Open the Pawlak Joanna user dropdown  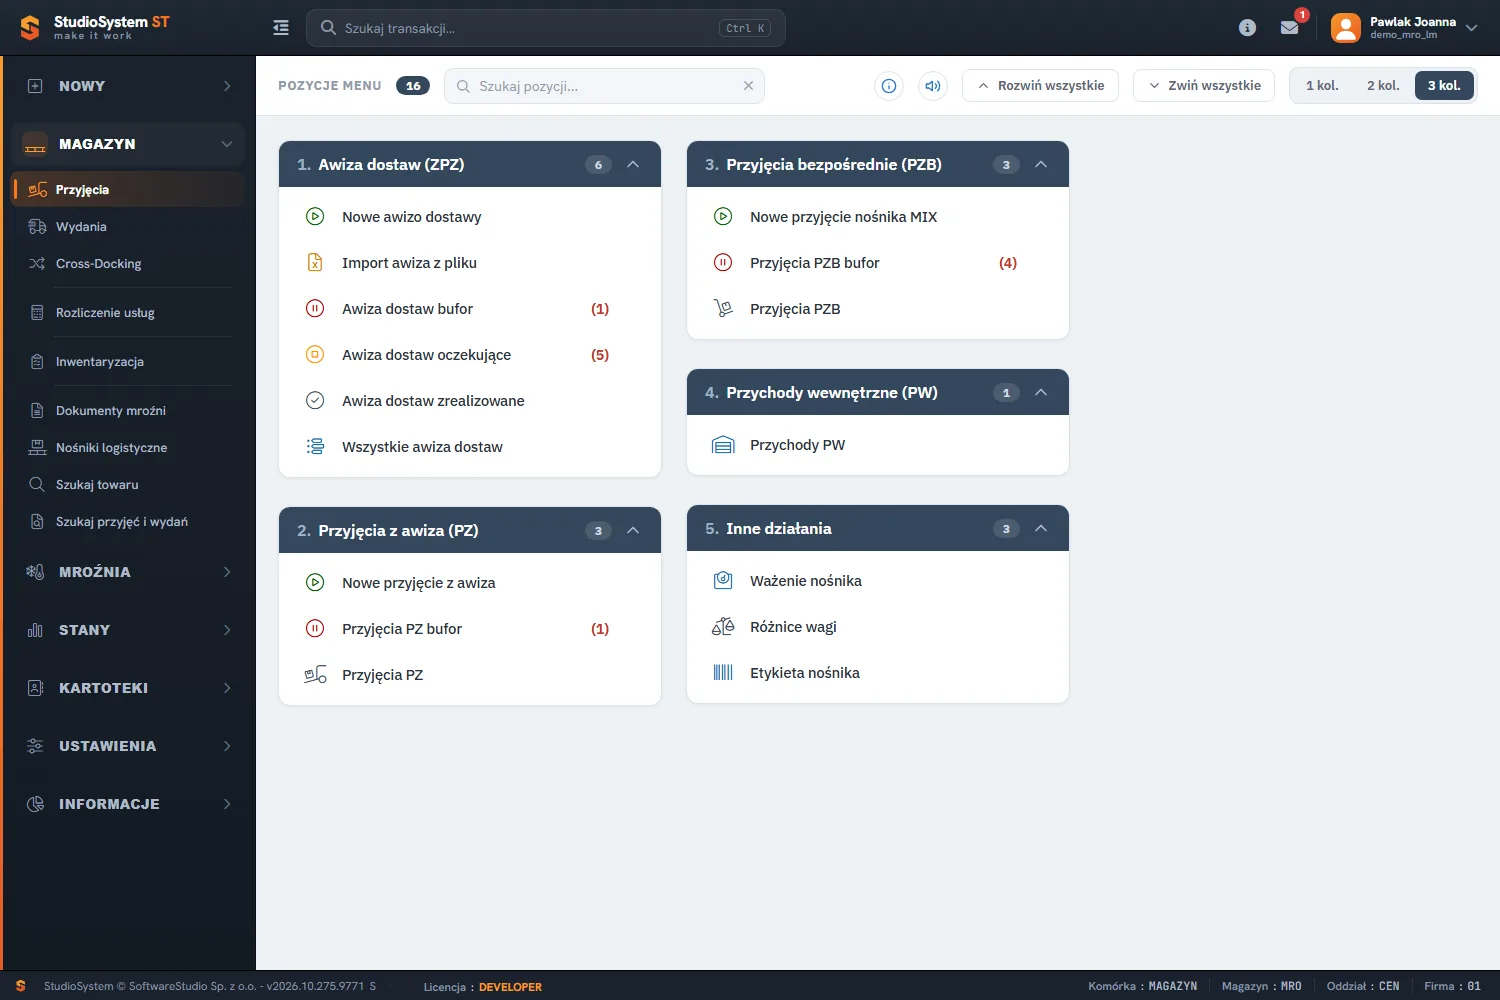[1404, 28]
